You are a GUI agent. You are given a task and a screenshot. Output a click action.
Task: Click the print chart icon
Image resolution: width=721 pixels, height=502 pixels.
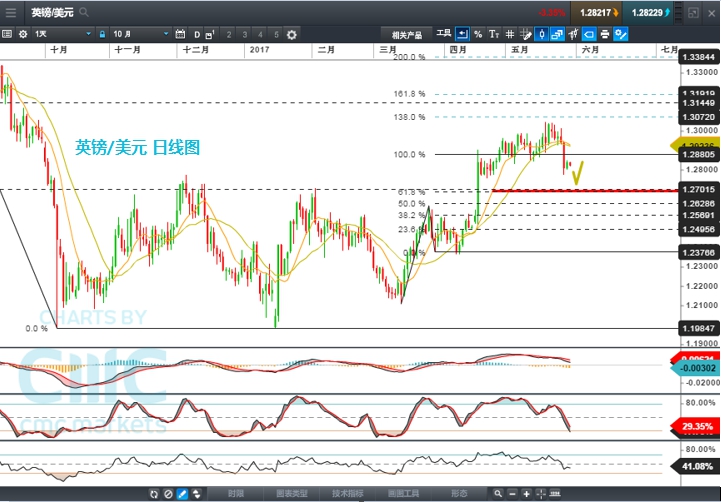click(606, 34)
